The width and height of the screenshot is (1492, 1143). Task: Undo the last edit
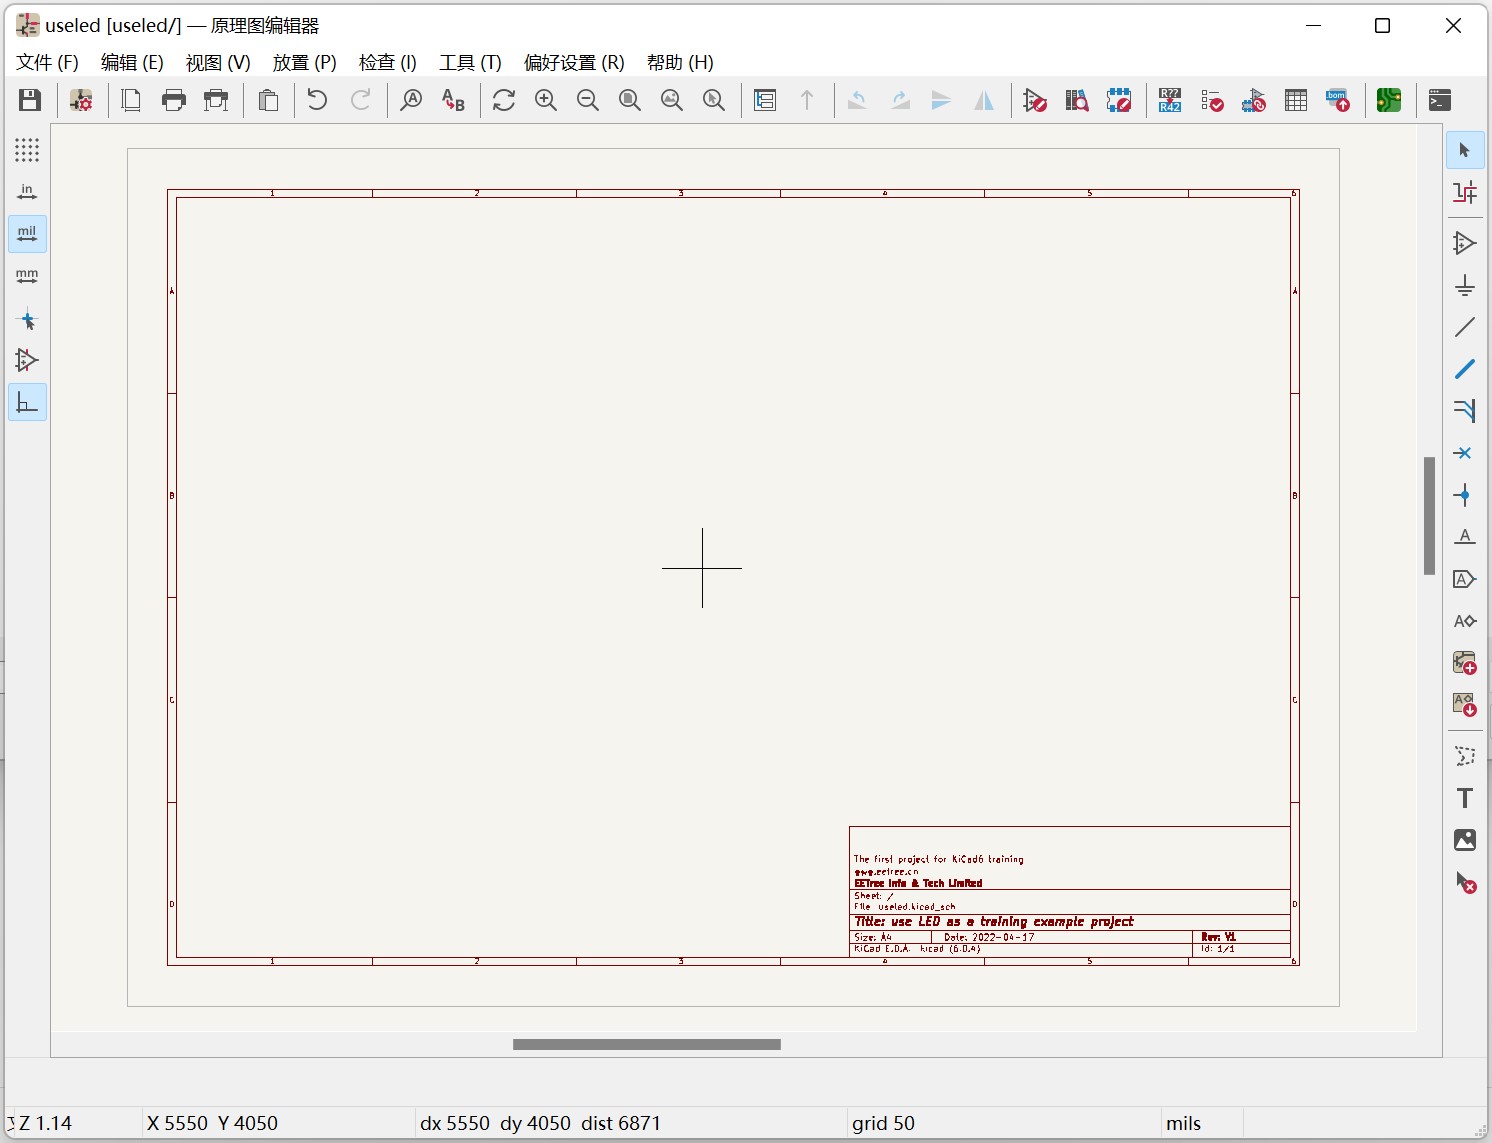click(x=317, y=100)
